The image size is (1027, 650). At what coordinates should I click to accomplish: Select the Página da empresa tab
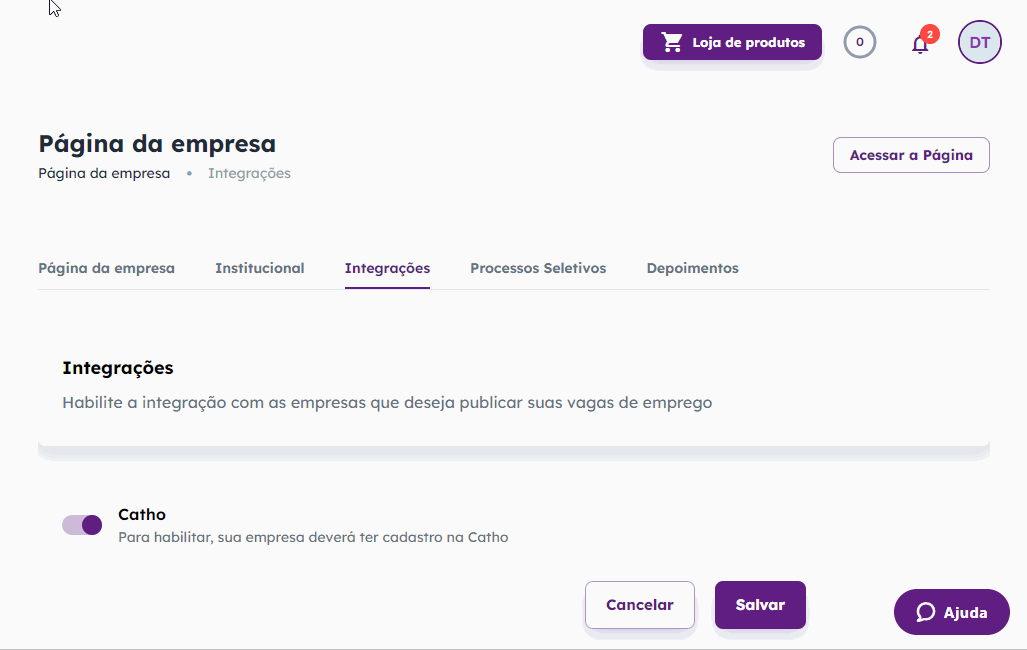[106, 268]
